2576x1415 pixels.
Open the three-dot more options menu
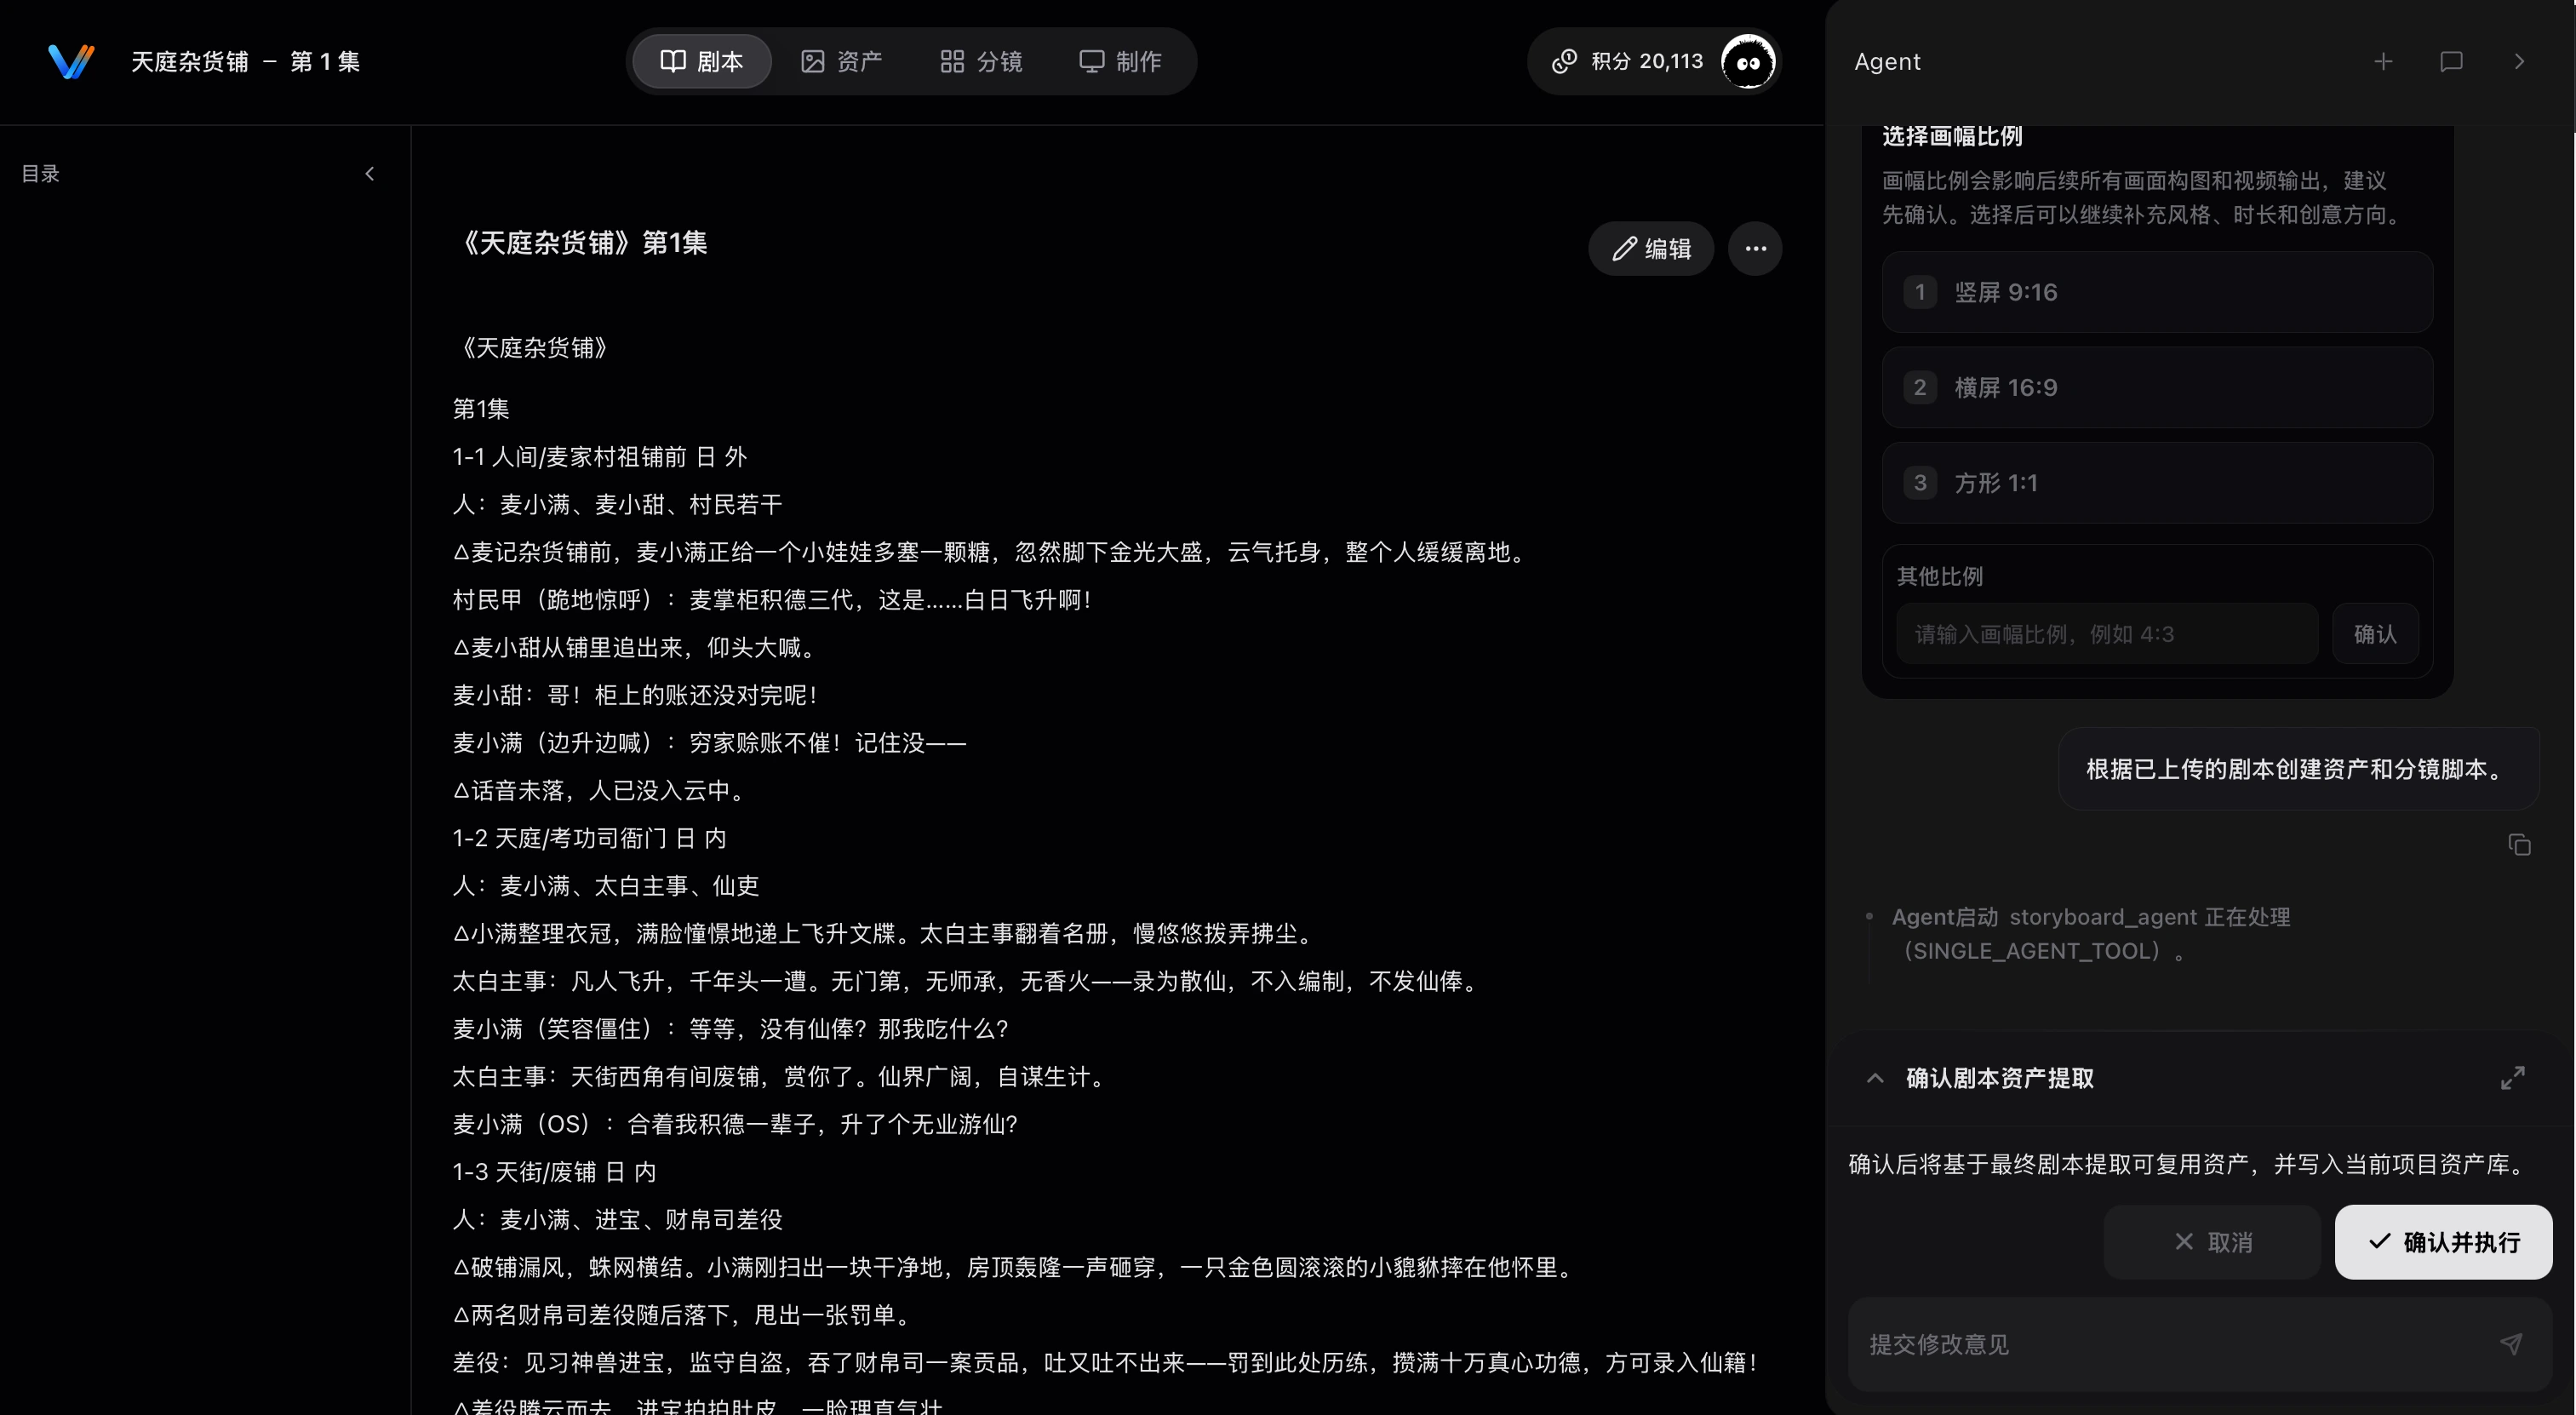1755,248
